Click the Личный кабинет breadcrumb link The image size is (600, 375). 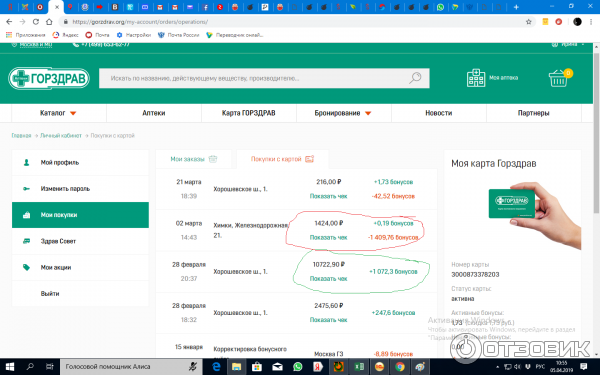point(61,135)
